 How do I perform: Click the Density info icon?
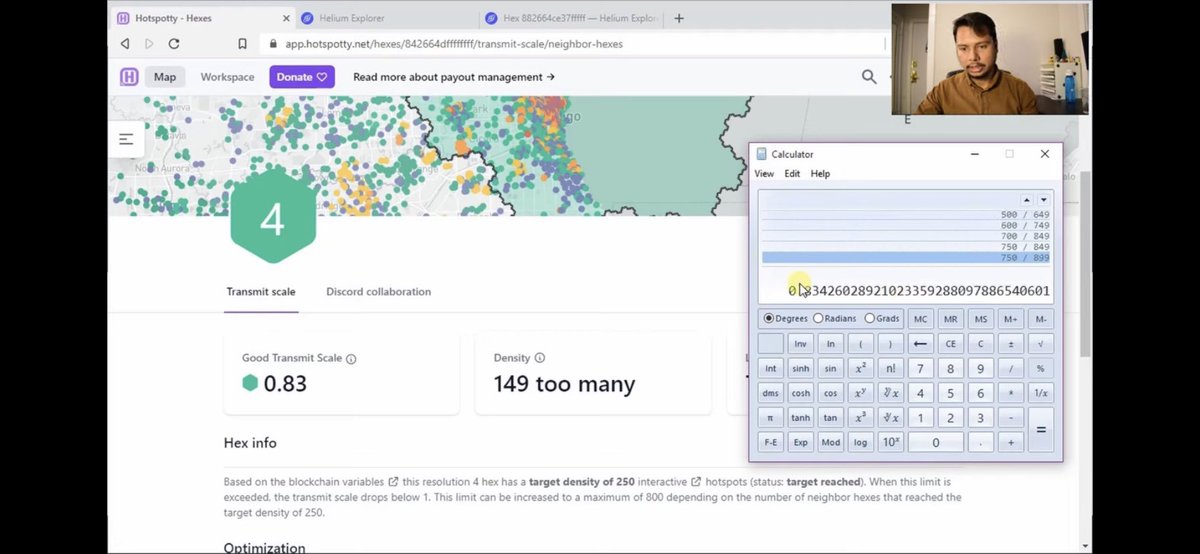pyautogui.click(x=540, y=358)
